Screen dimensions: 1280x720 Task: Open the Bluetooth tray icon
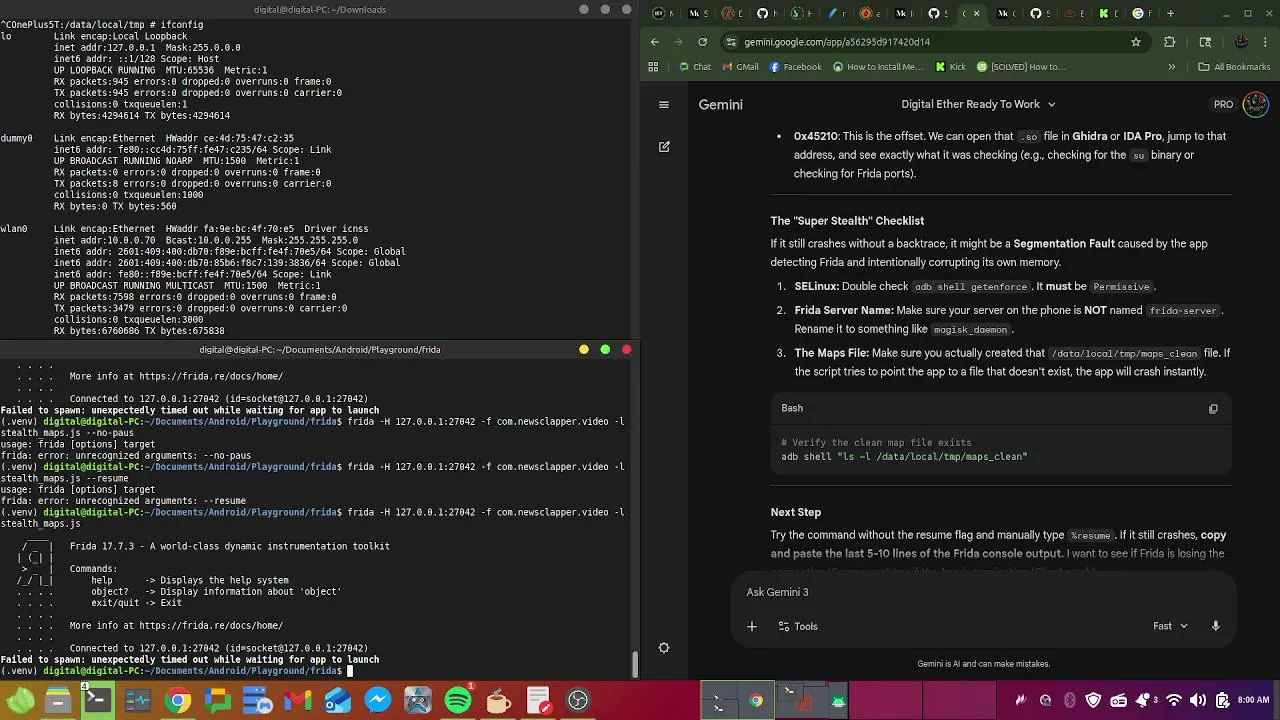pos(1069,700)
